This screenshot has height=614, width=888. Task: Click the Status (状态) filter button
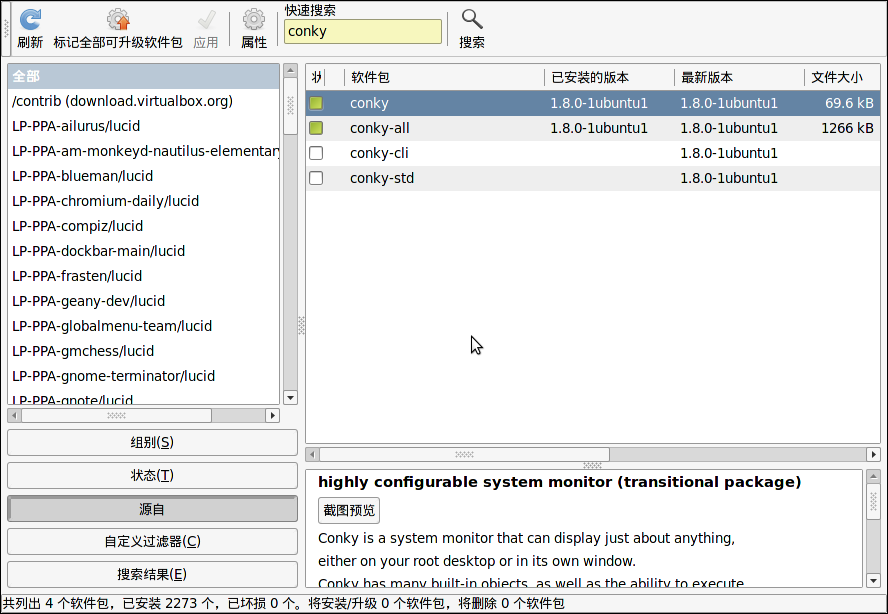[x=152, y=475]
